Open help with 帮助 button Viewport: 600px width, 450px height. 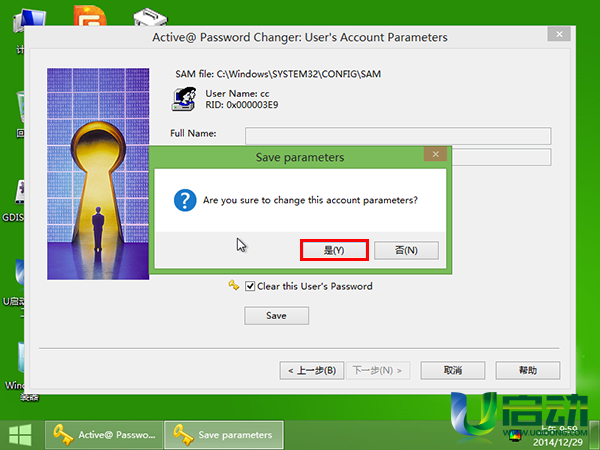point(528,370)
